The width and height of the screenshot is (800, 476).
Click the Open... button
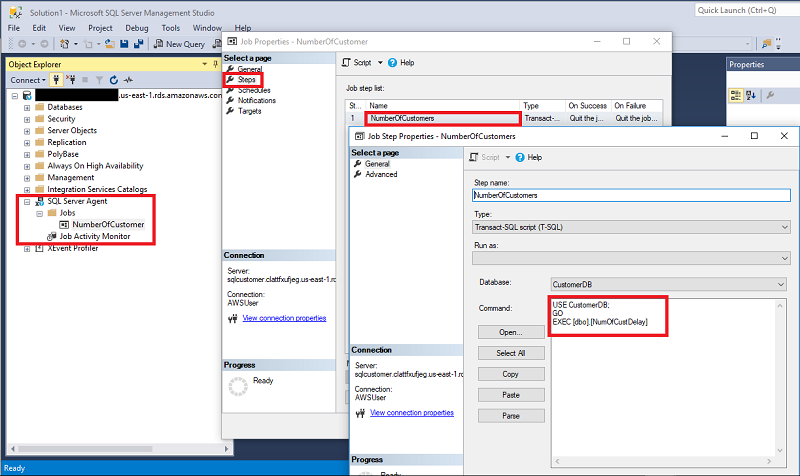(x=511, y=332)
